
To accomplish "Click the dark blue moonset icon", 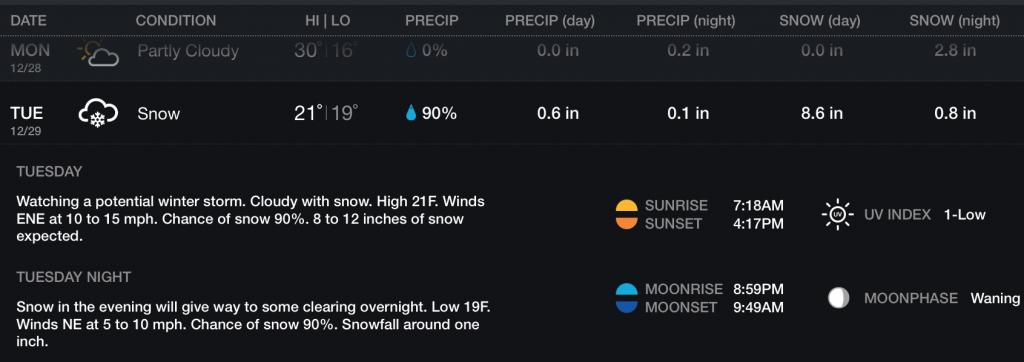I will tap(626, 307).
